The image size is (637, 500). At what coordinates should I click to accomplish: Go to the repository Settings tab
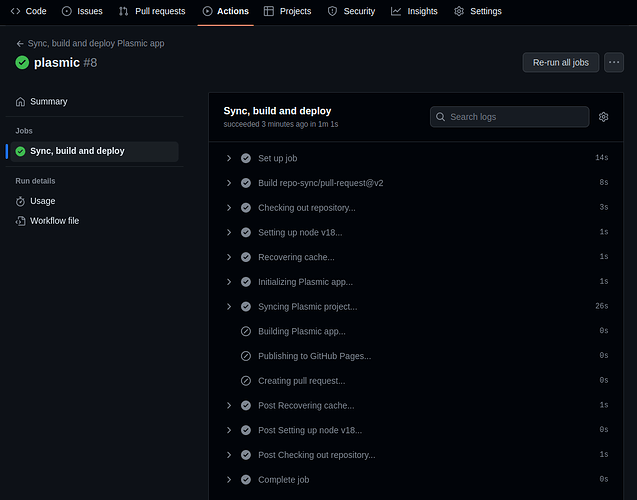point(477,11)
